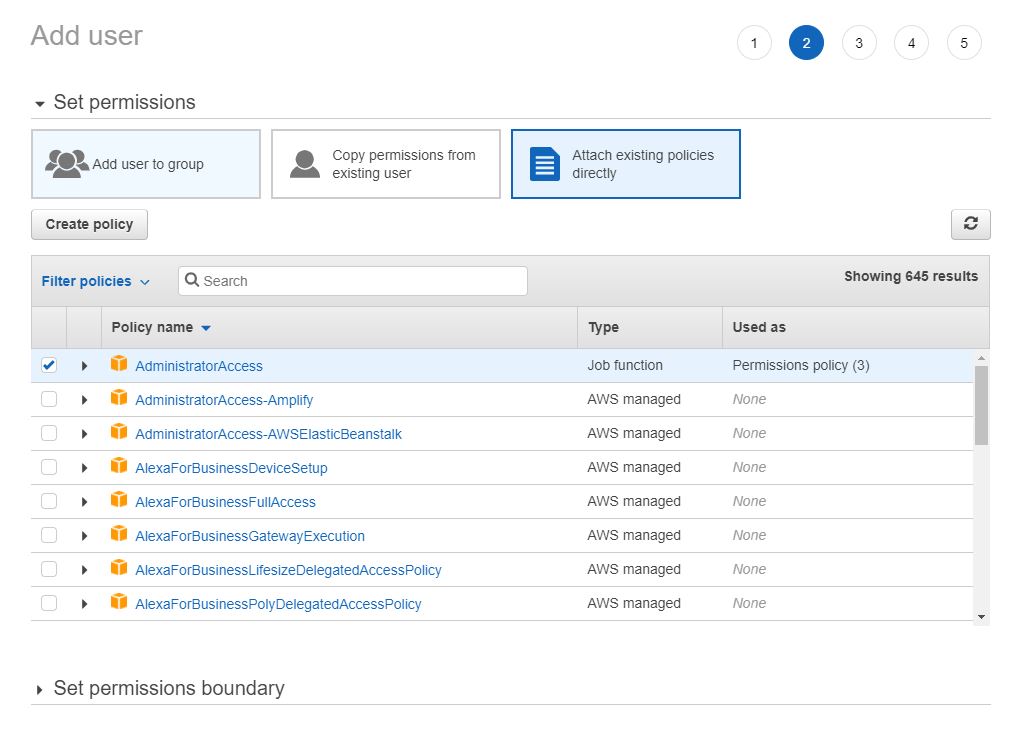Click the 'Job function' type cell
The image size is (1024, 732).
[625, 365]
